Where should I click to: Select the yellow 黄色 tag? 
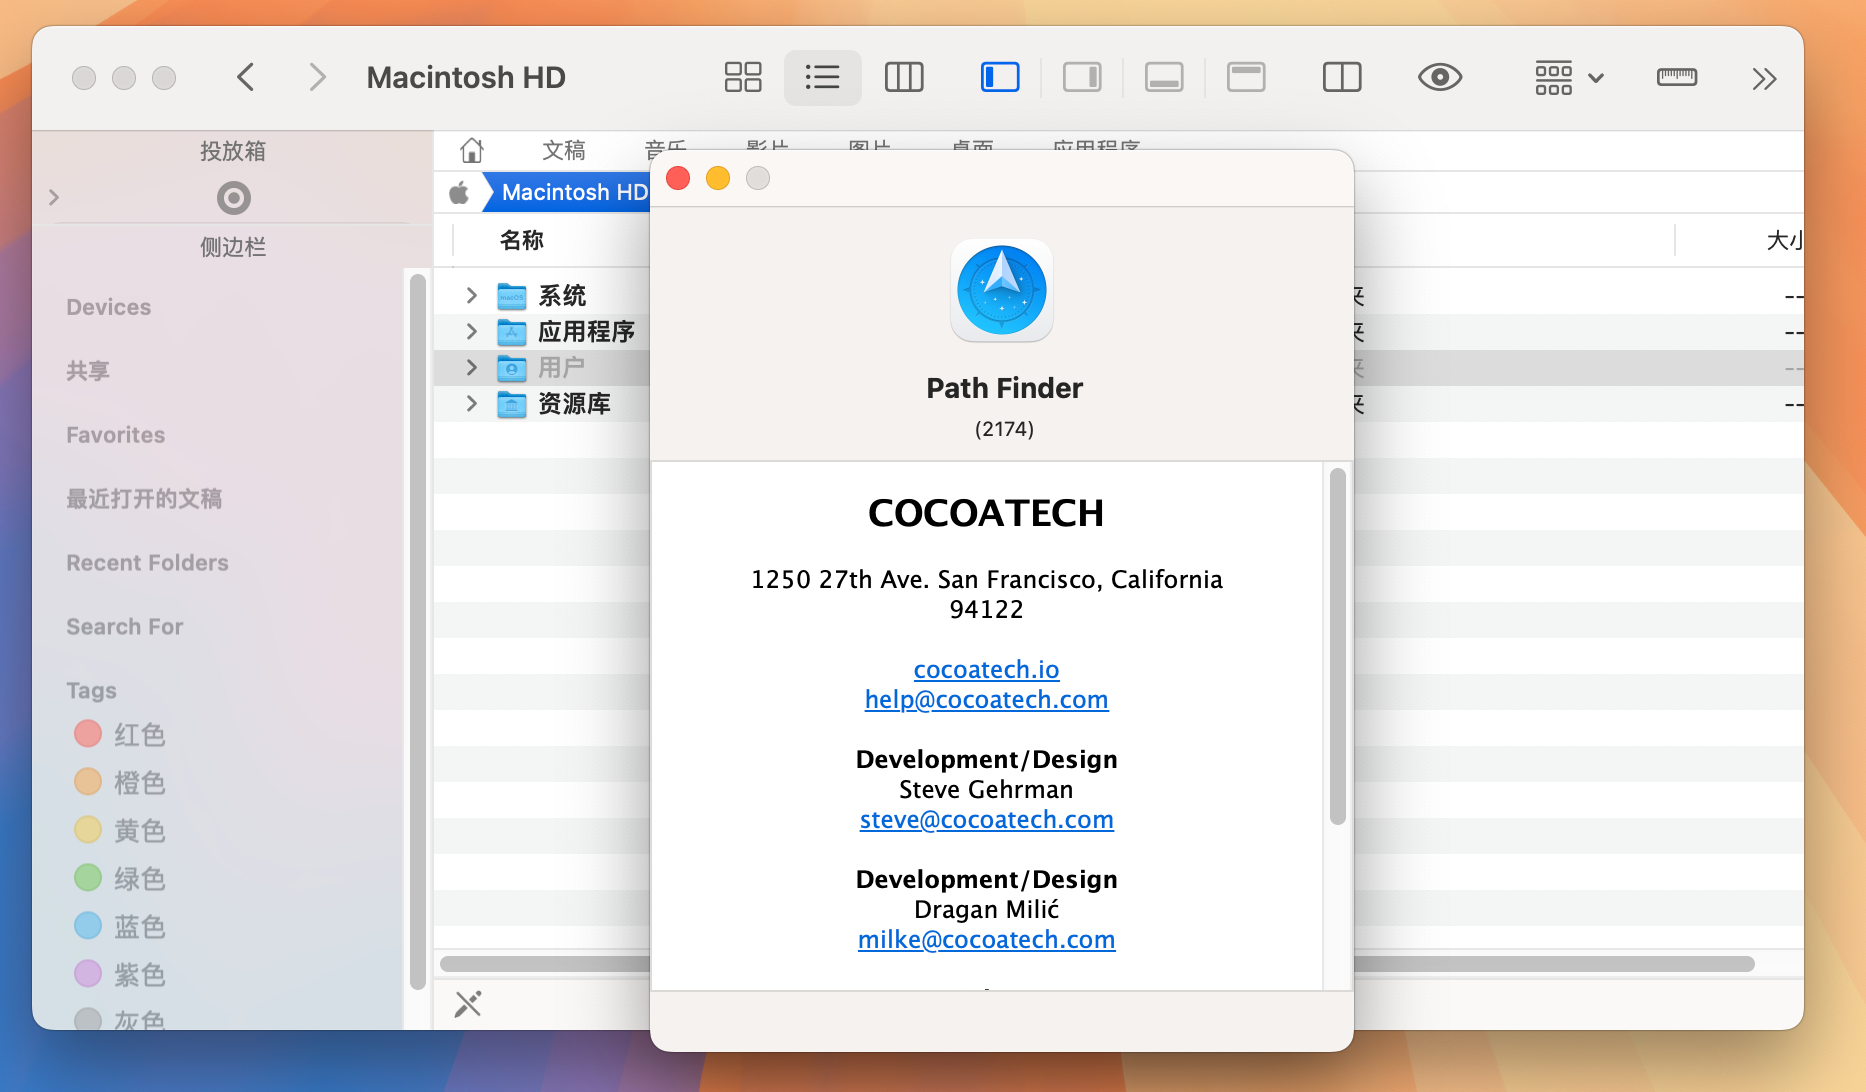[120, 831]
